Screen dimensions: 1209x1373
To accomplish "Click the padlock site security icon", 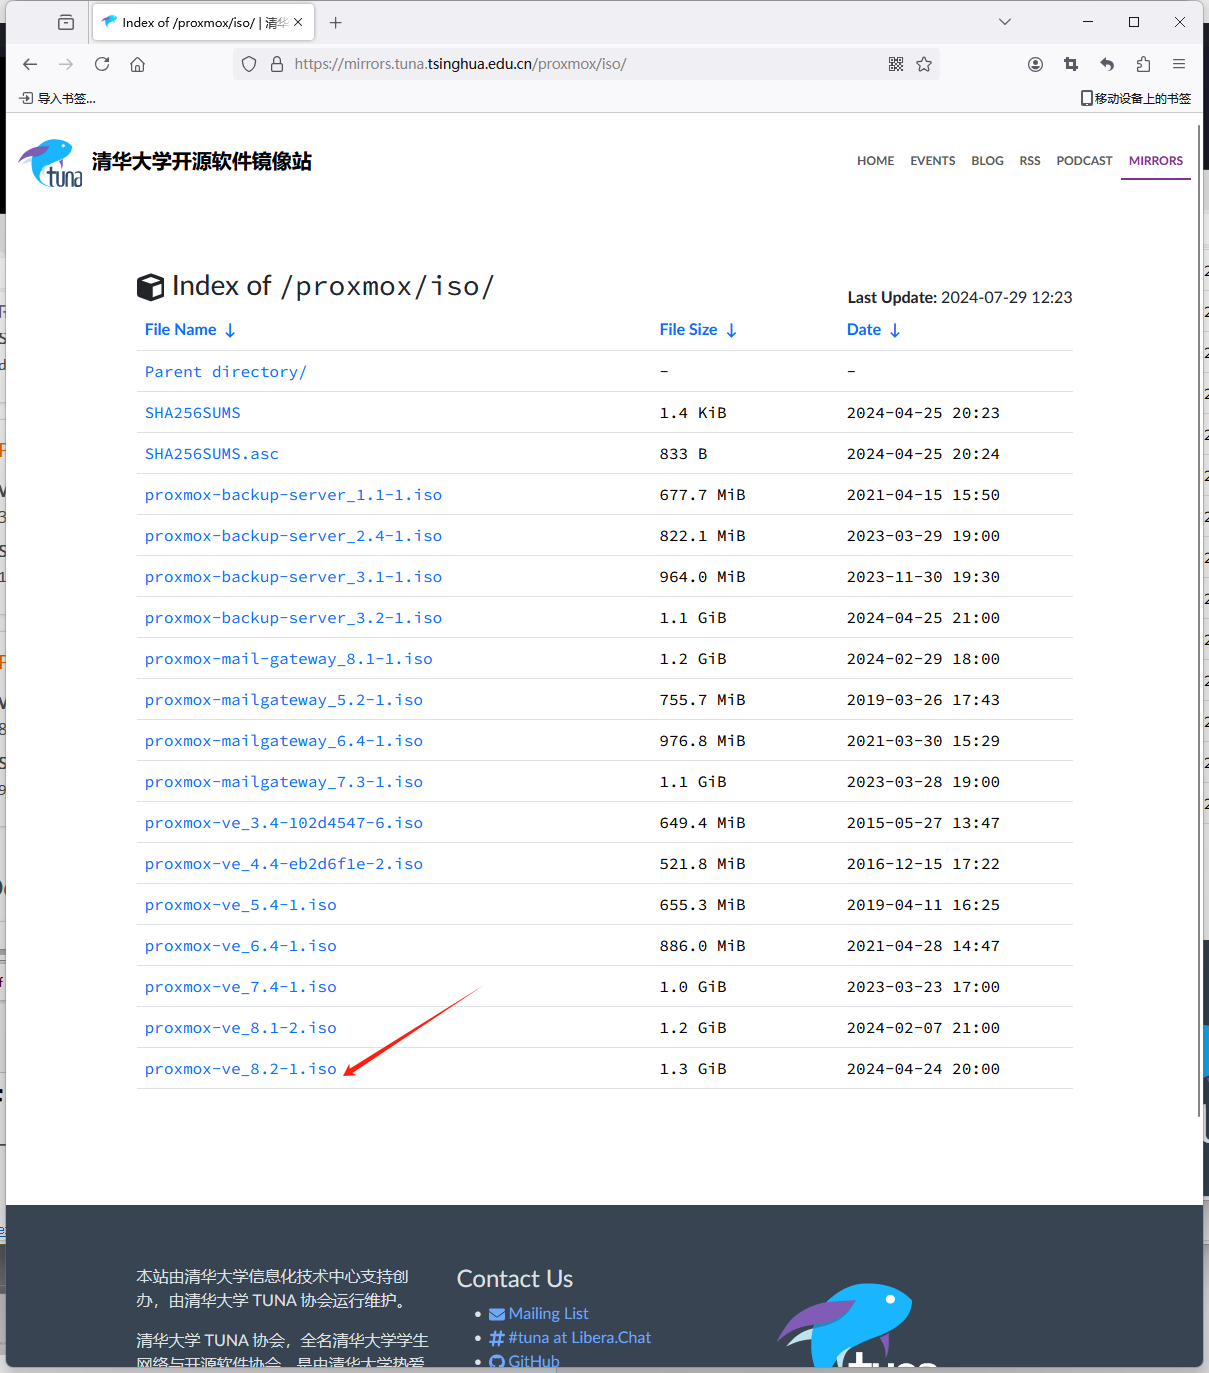I will point(277,64).
